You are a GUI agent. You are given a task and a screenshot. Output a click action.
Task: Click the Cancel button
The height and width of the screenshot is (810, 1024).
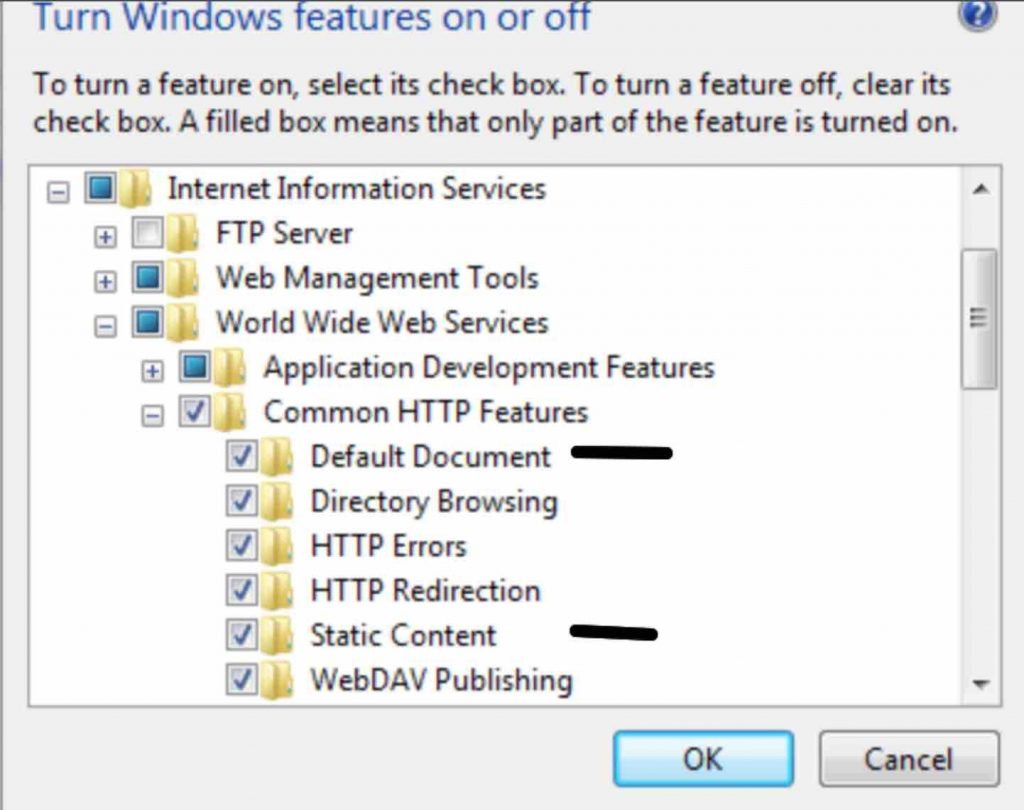pyautogui.click(x=908, y=758)
